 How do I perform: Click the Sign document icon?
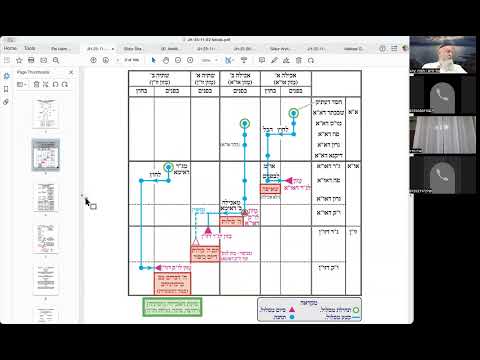(286, 60)
